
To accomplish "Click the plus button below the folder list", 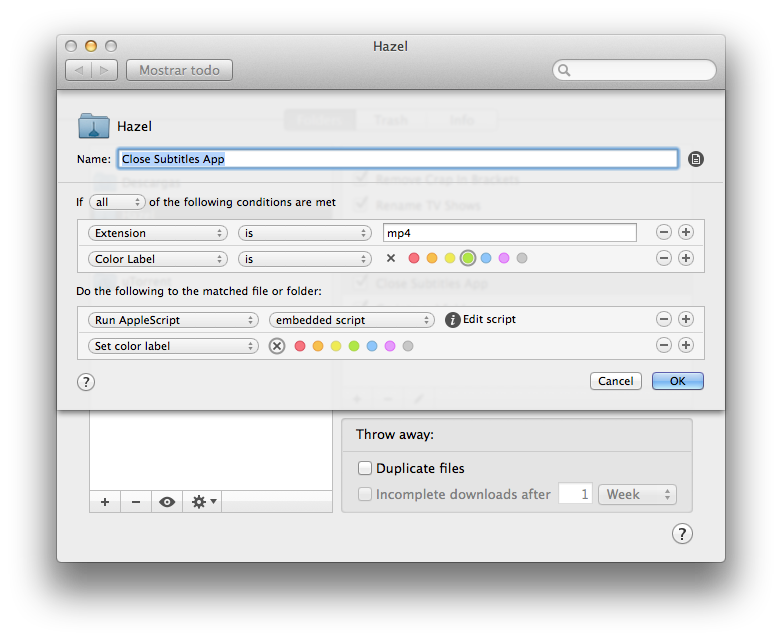I will click(105, 502).
